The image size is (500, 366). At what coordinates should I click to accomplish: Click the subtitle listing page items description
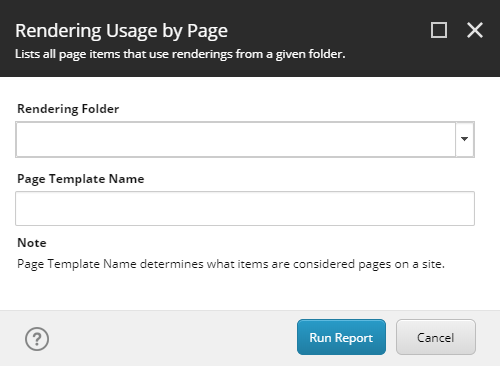point(180,54)
